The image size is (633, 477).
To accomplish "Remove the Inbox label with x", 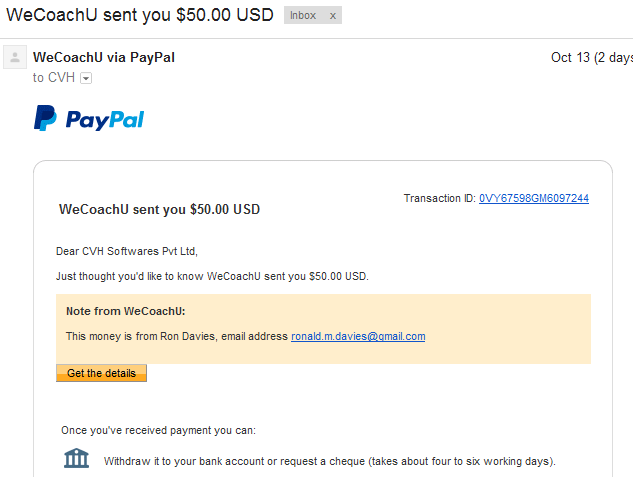I will (x=333, y=16).
